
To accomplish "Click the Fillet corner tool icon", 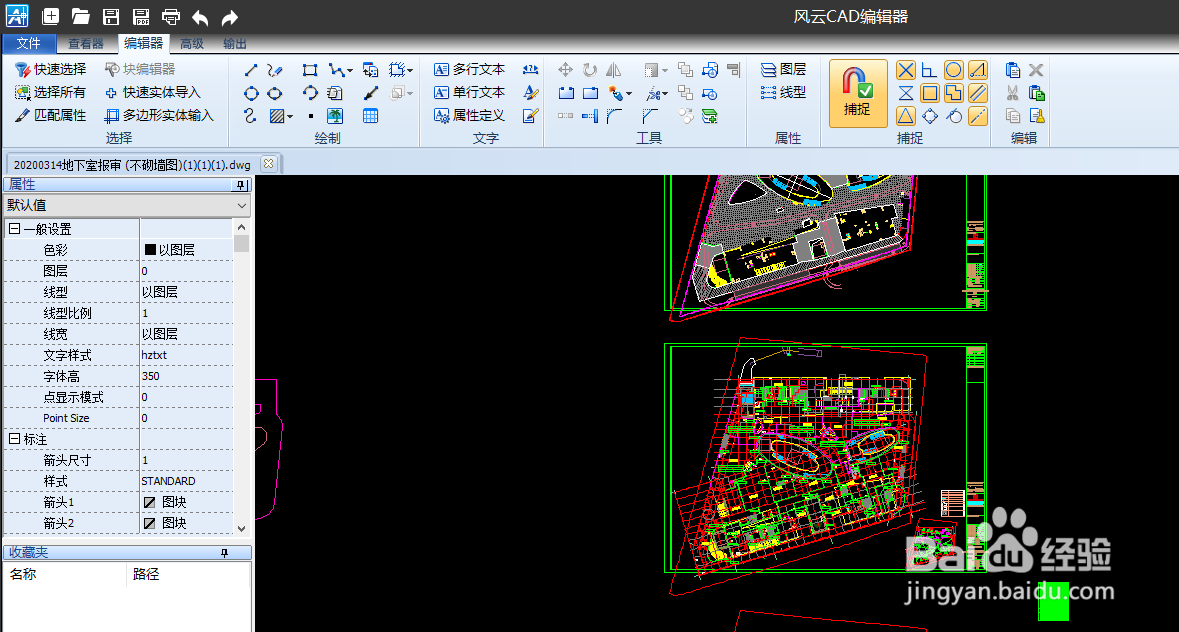I will click(x=614, y=116).
